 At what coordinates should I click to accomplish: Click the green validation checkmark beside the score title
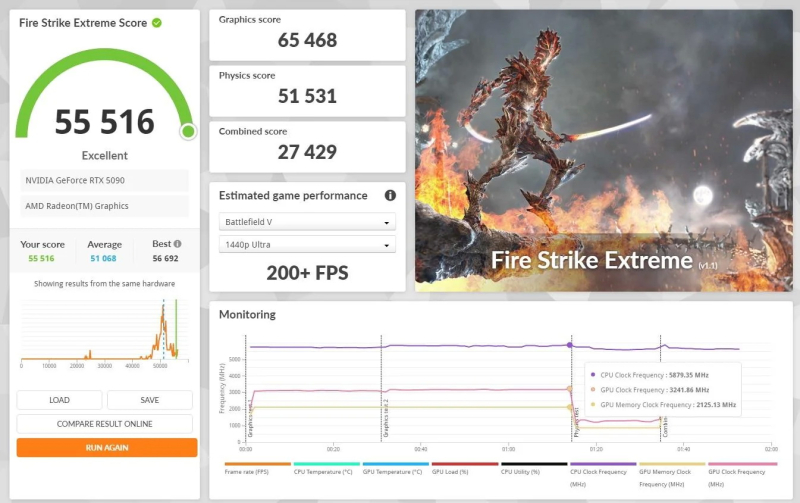pos(157,23)
